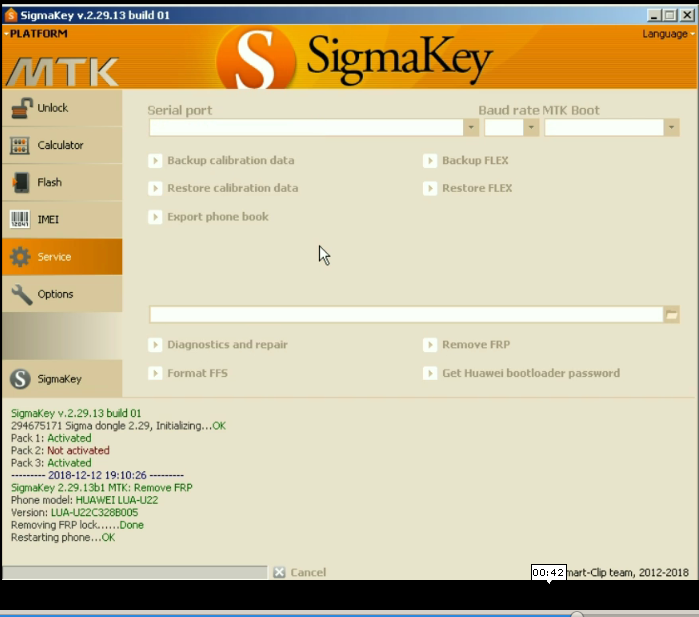Viewport: 699px width, 617px height.
Task: Click 'Phone model: HUAWEI LUA-U22' log line
Action: pyautogui.click(x=84, y=500)
